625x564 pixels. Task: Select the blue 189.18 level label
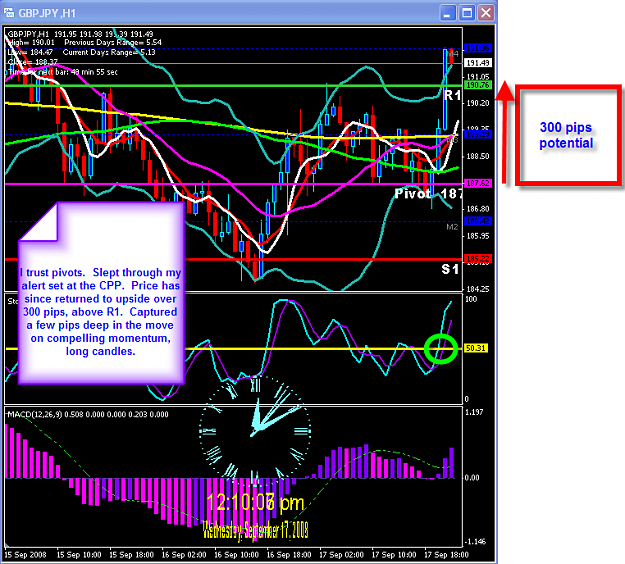point(478,134)
